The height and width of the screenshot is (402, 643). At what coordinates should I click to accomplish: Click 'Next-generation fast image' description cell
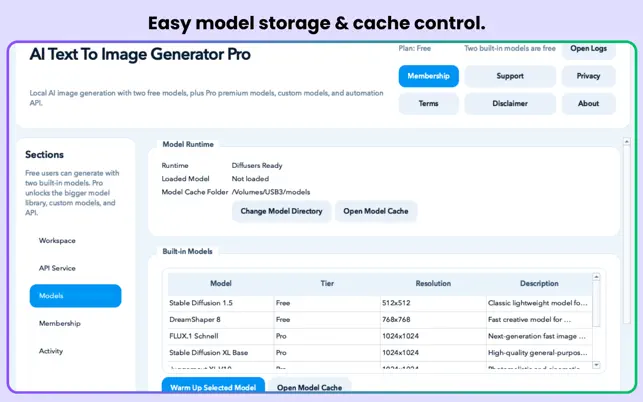[539, 336]
